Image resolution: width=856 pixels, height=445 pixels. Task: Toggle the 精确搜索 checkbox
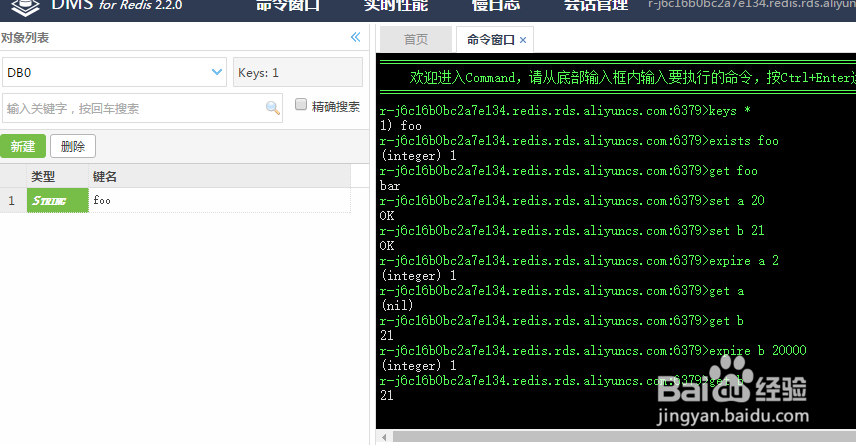click(301, 104)
